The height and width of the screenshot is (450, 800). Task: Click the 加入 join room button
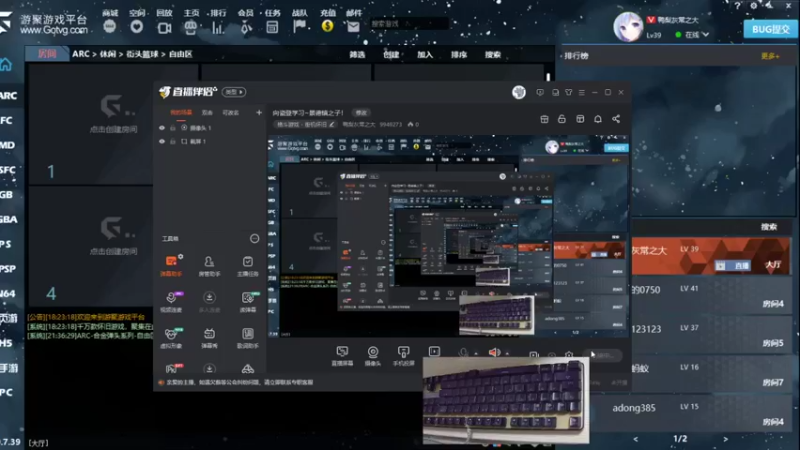(425, 55)
